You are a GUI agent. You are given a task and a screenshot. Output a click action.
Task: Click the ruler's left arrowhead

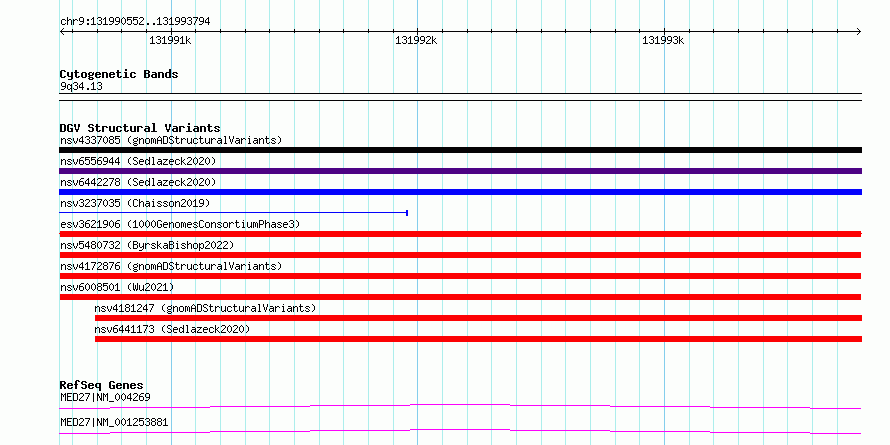[62, 32]
